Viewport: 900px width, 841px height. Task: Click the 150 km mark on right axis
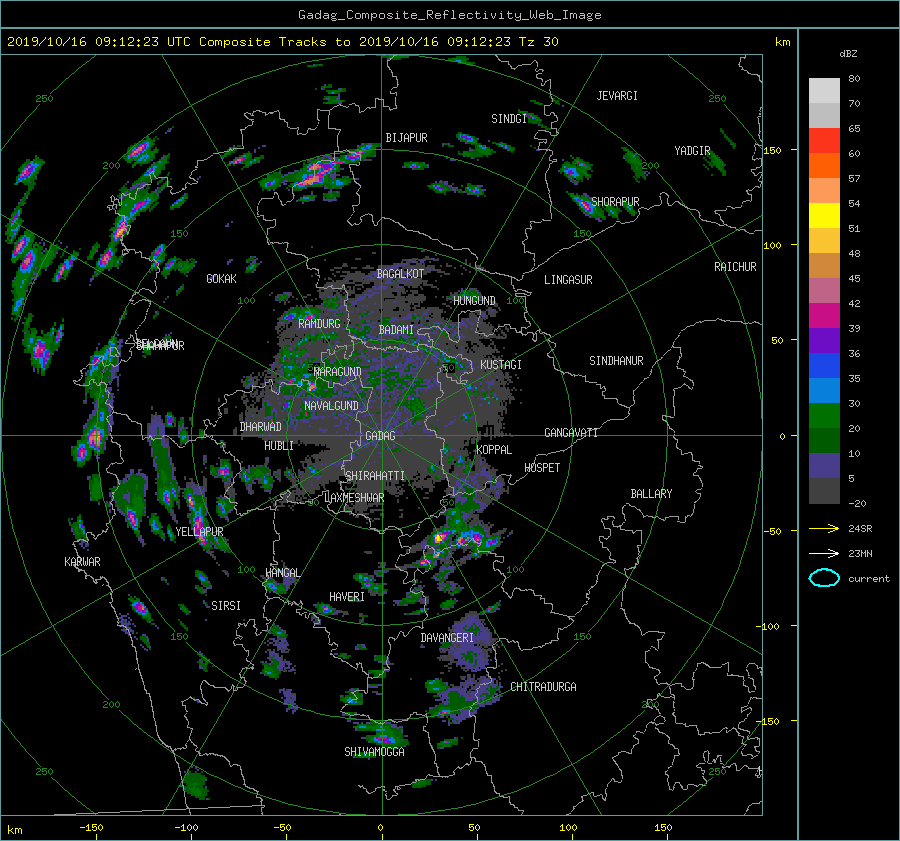[x=773, y=150]
